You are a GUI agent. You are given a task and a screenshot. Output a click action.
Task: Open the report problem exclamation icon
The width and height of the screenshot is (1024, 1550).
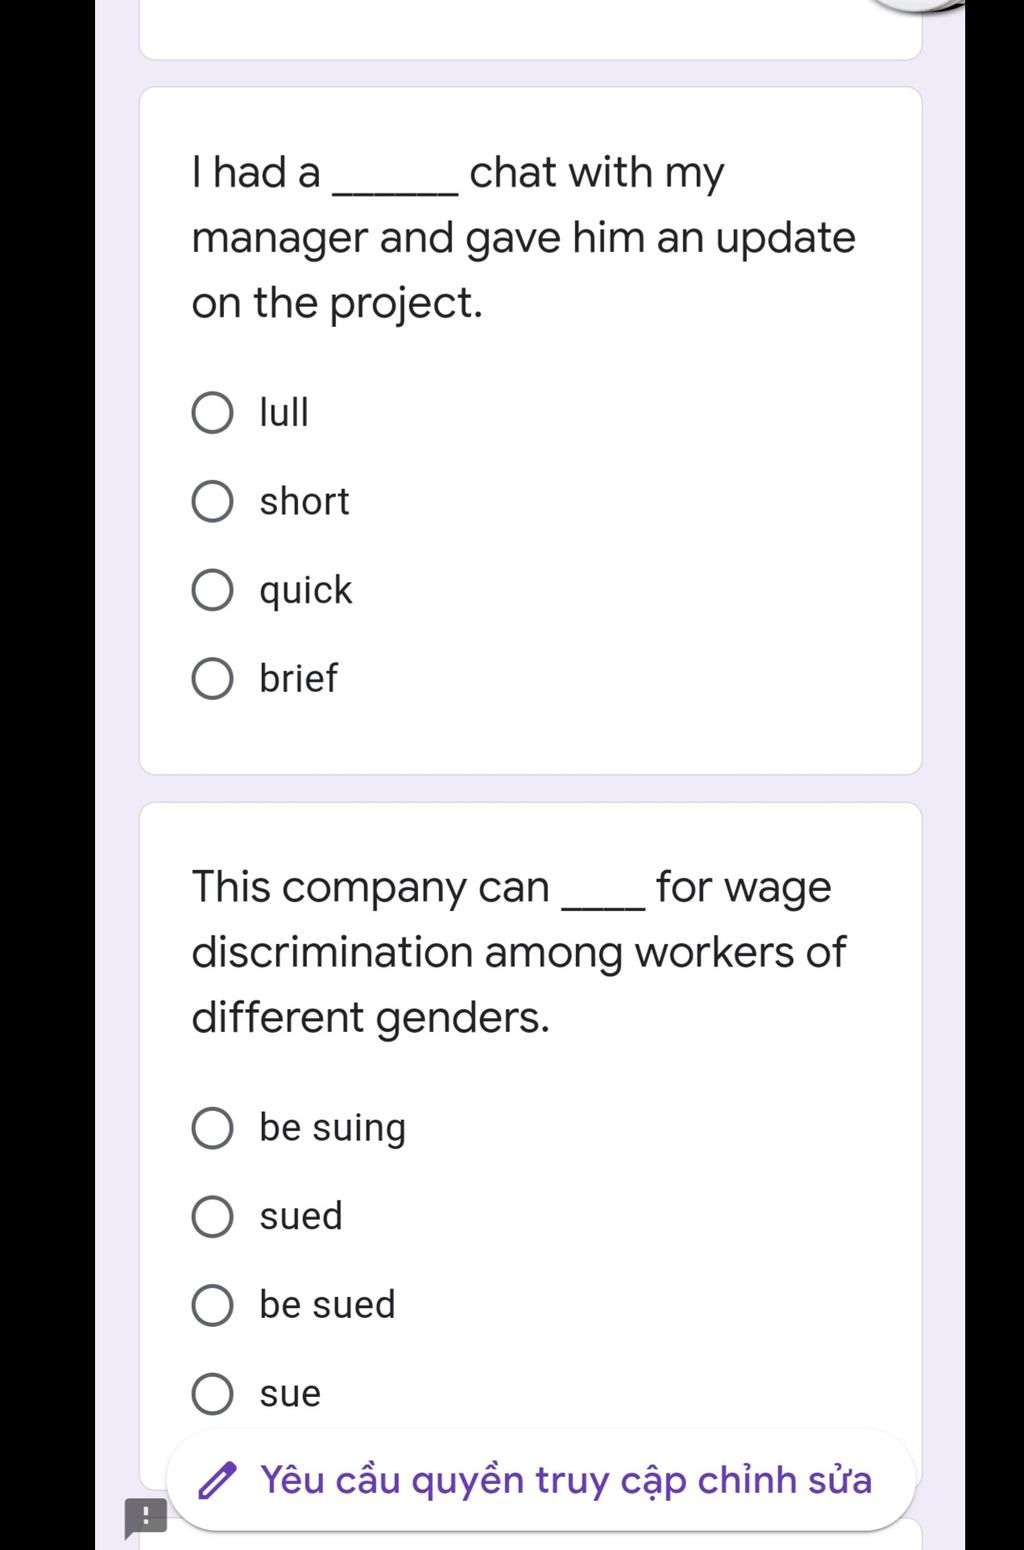pos(145,1517)
